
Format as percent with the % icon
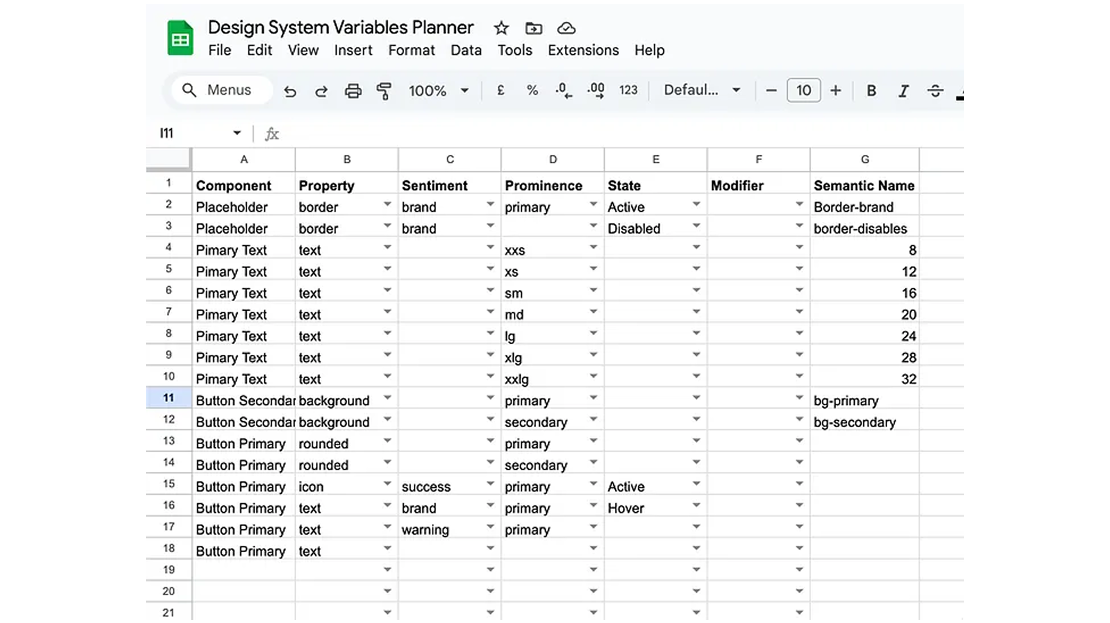click(x=532, y=90)
